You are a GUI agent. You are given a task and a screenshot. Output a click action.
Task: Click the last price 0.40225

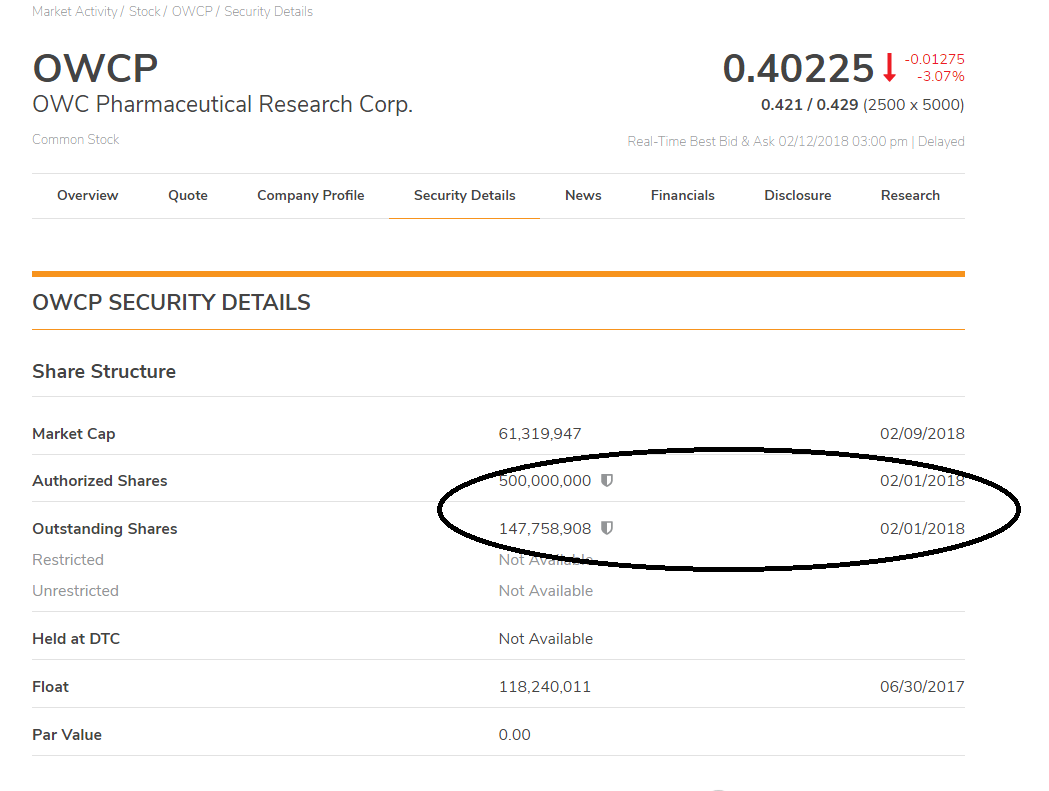click(x=798, y=68)
